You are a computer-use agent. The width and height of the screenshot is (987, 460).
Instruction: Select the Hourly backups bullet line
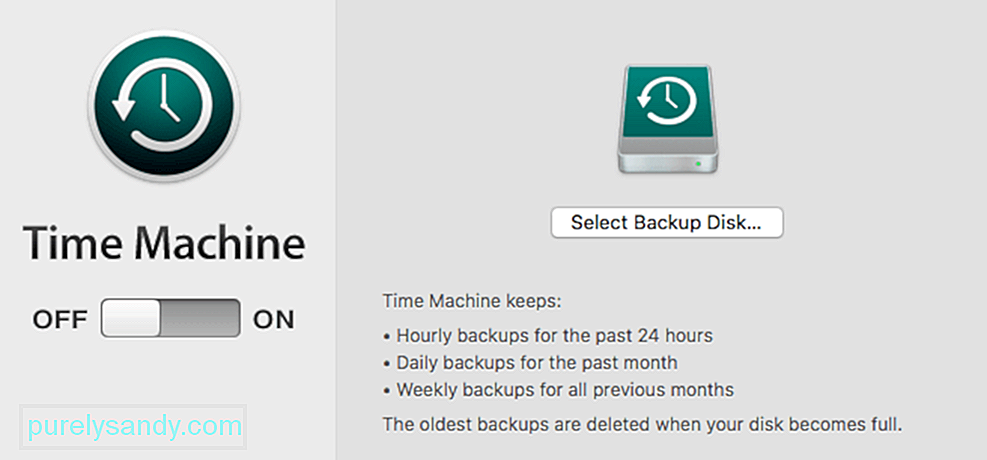point(548,336)
